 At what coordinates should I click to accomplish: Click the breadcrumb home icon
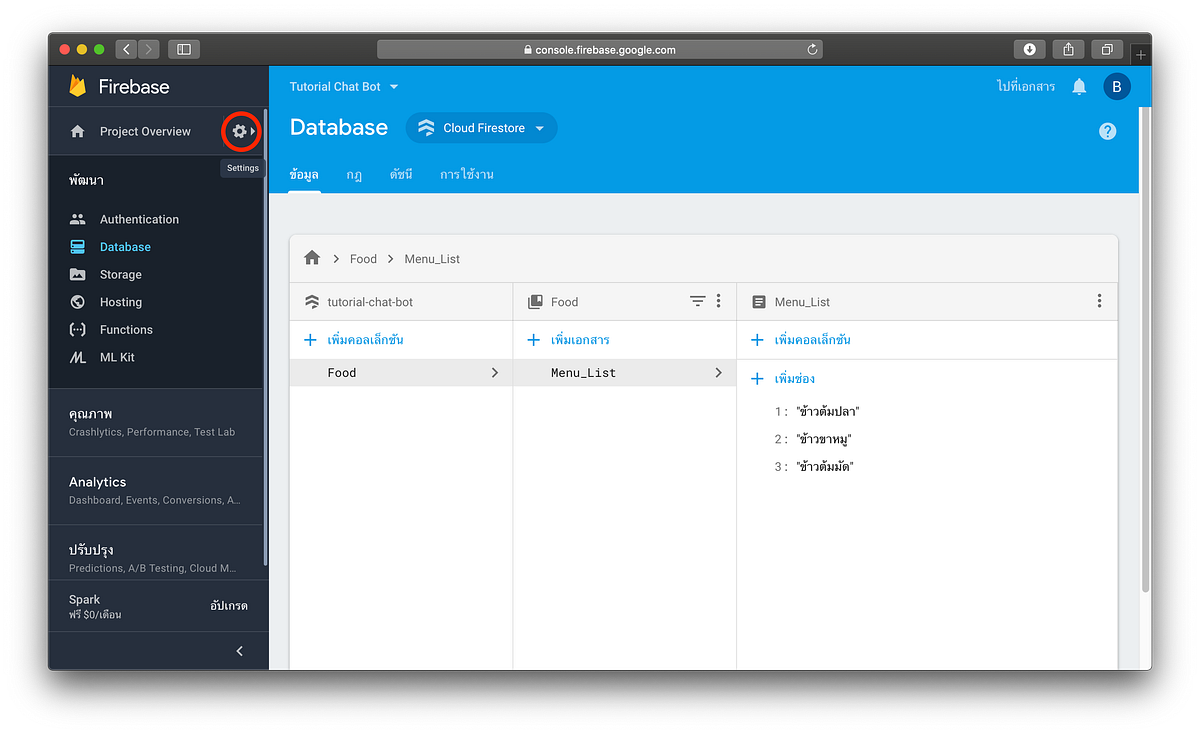coord(312,258)
